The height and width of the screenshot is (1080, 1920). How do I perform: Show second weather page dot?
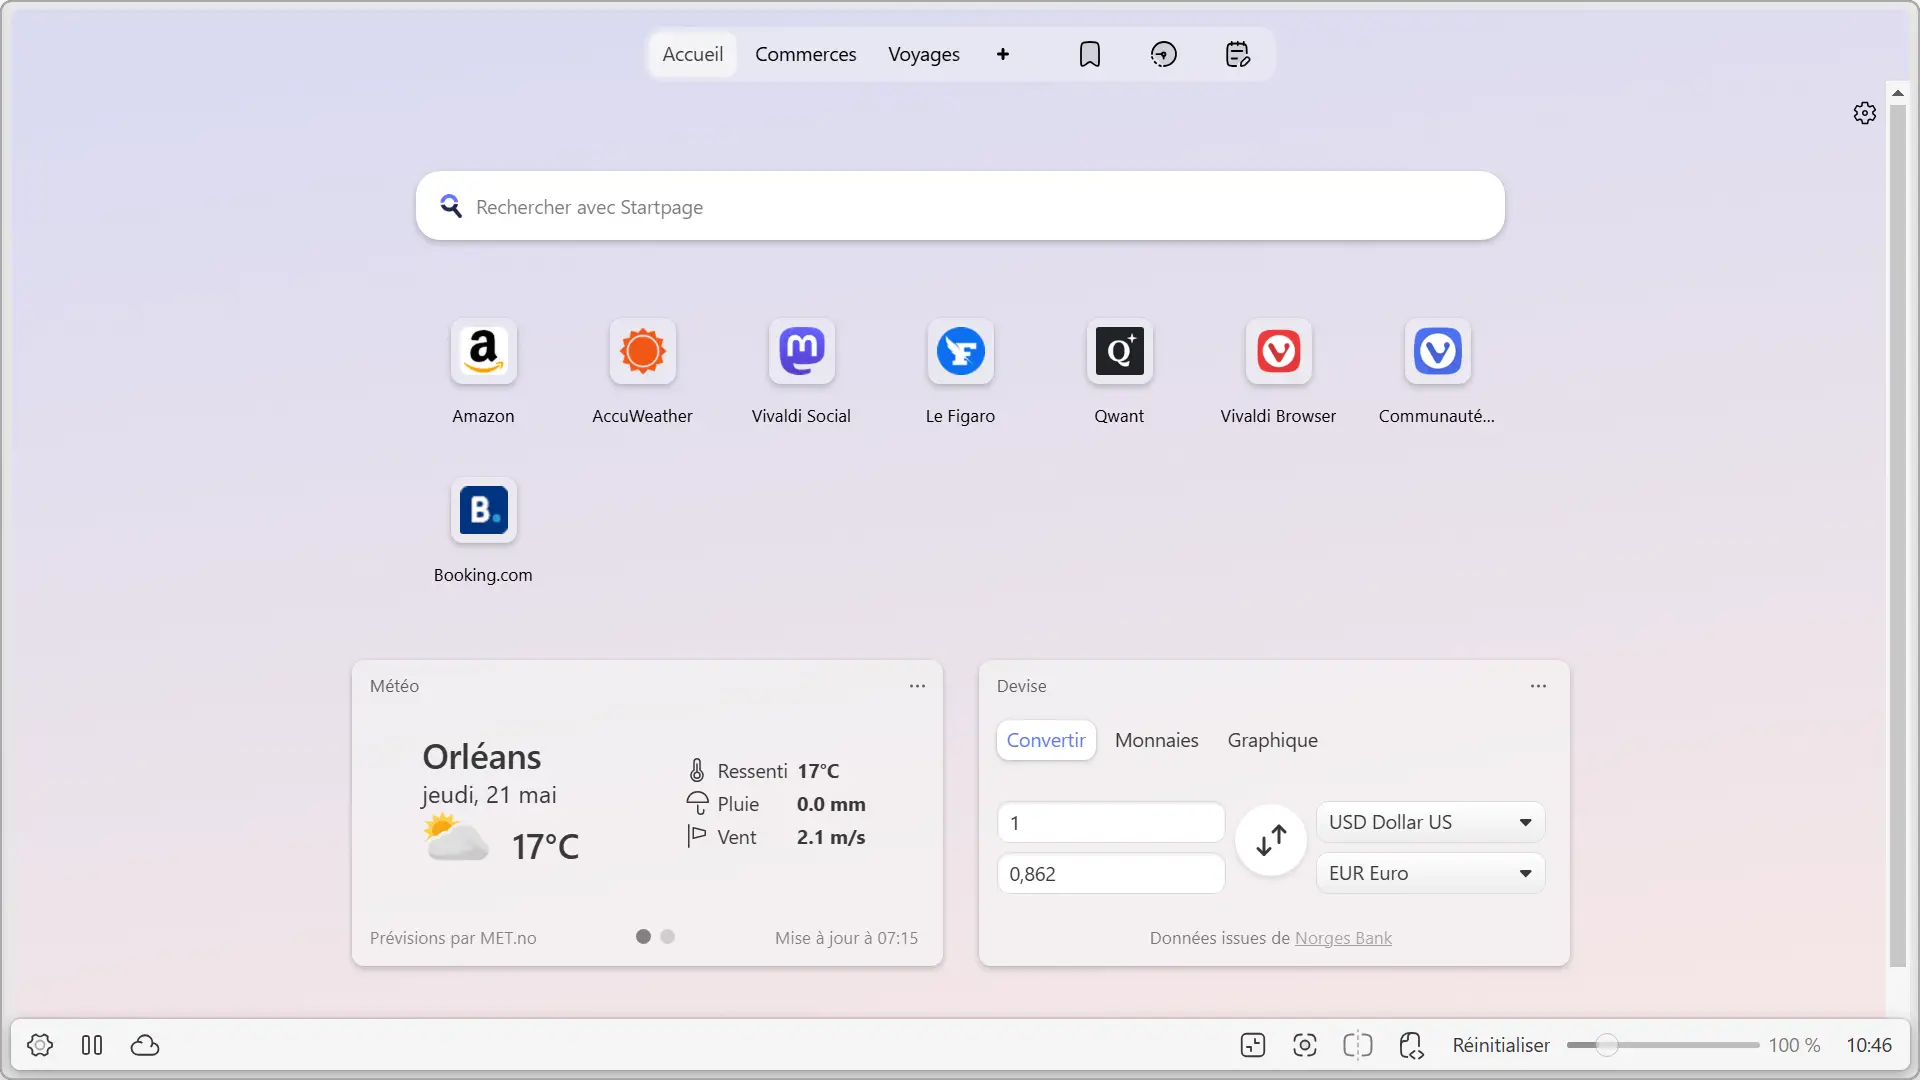coord(668,937)
